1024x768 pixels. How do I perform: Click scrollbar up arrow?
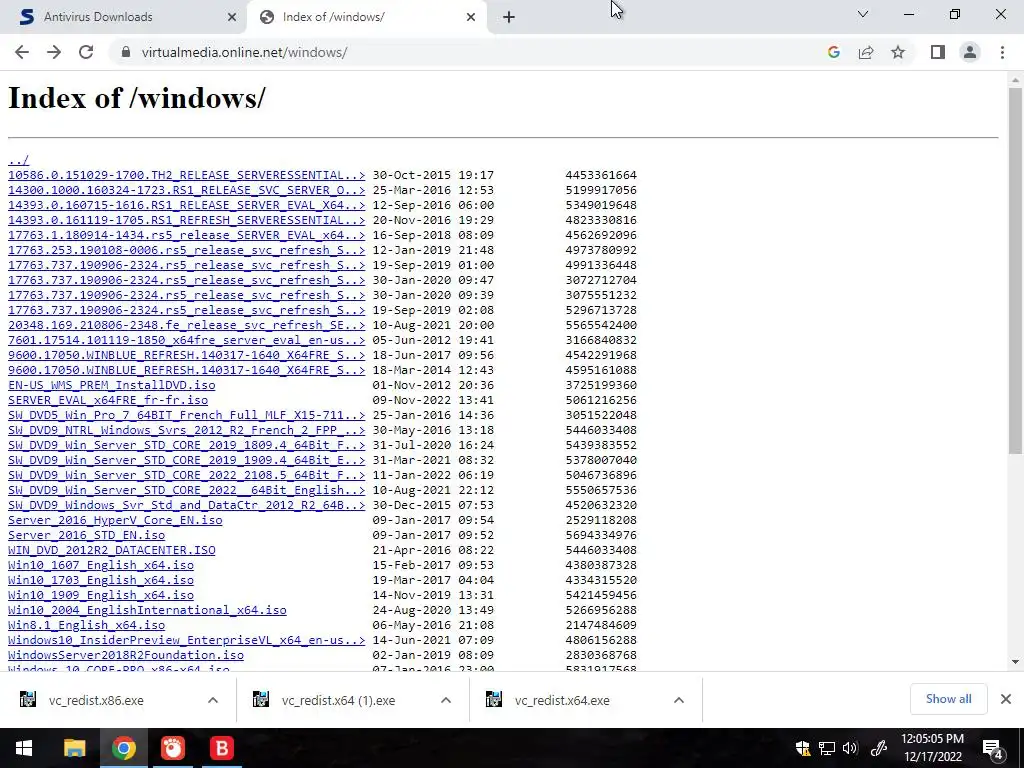click(1015, 80)
